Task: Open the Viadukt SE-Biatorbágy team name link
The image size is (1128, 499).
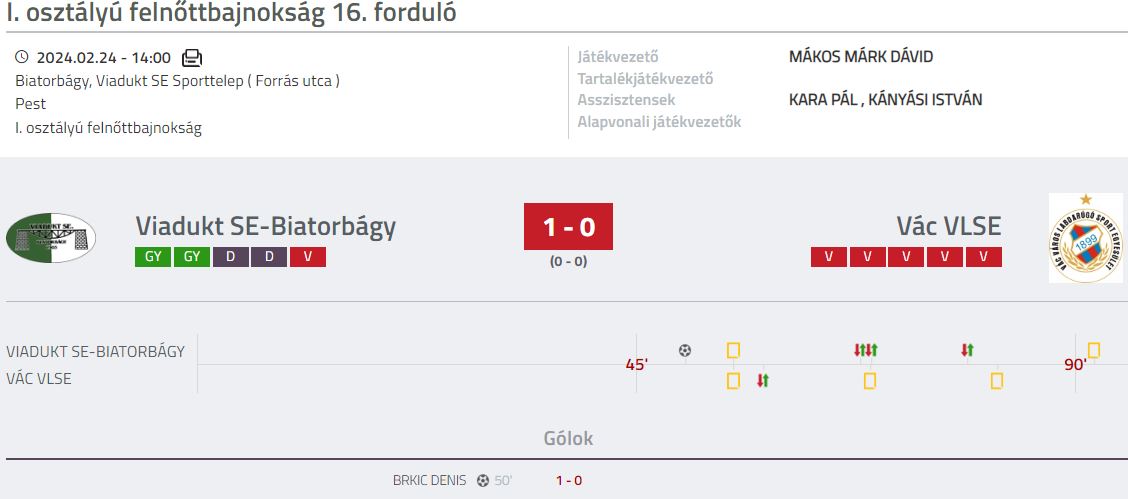Action: [265, 226]
